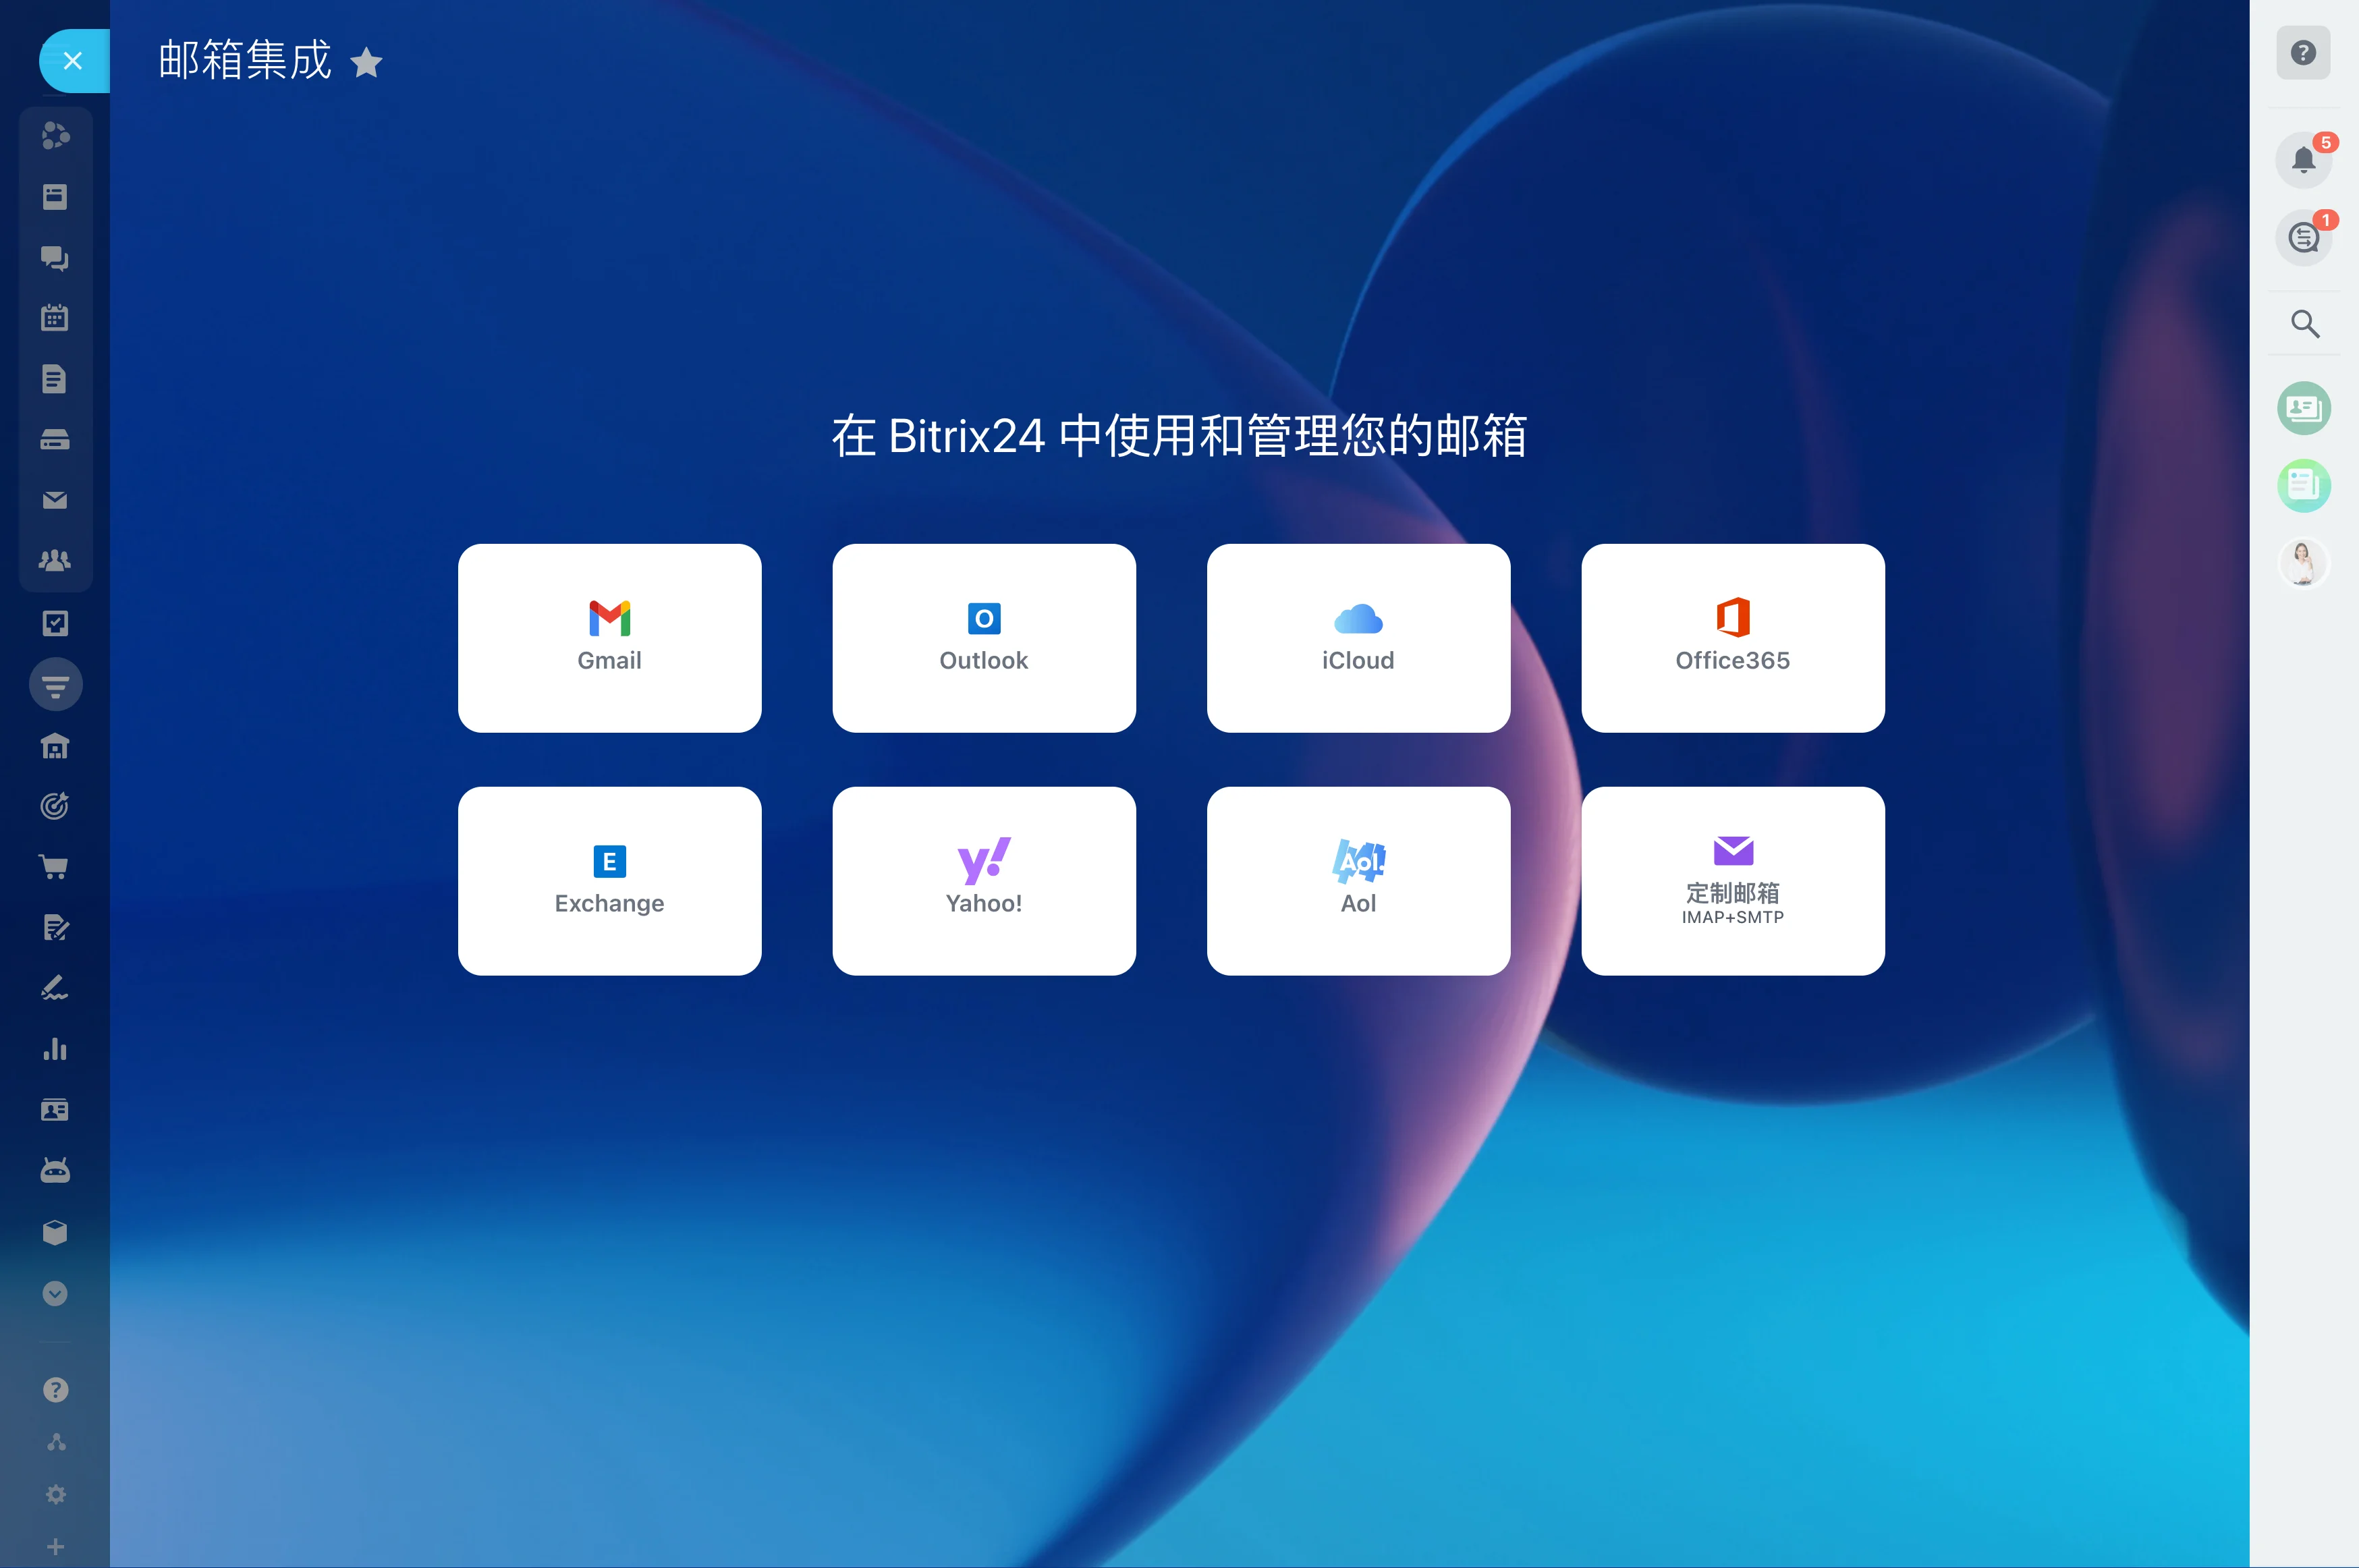Screen dimensions: 2359x1568
Task: Connect an Aol mailbox
Action: (1358, 881)
